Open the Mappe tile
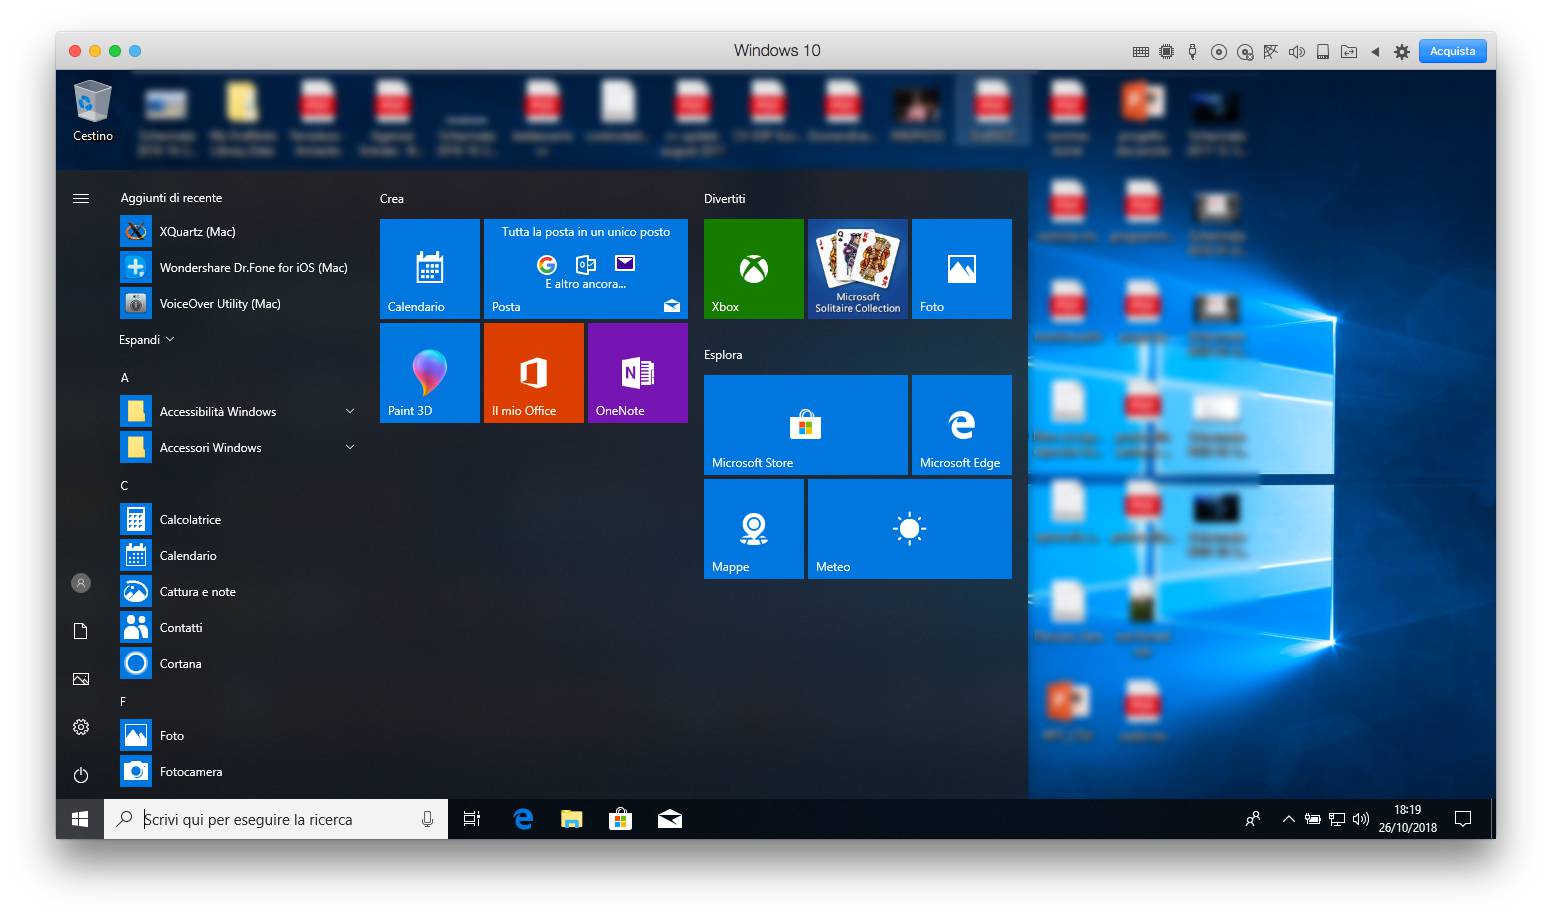This screenshot has width=1552, height=919. coord(754,529)
